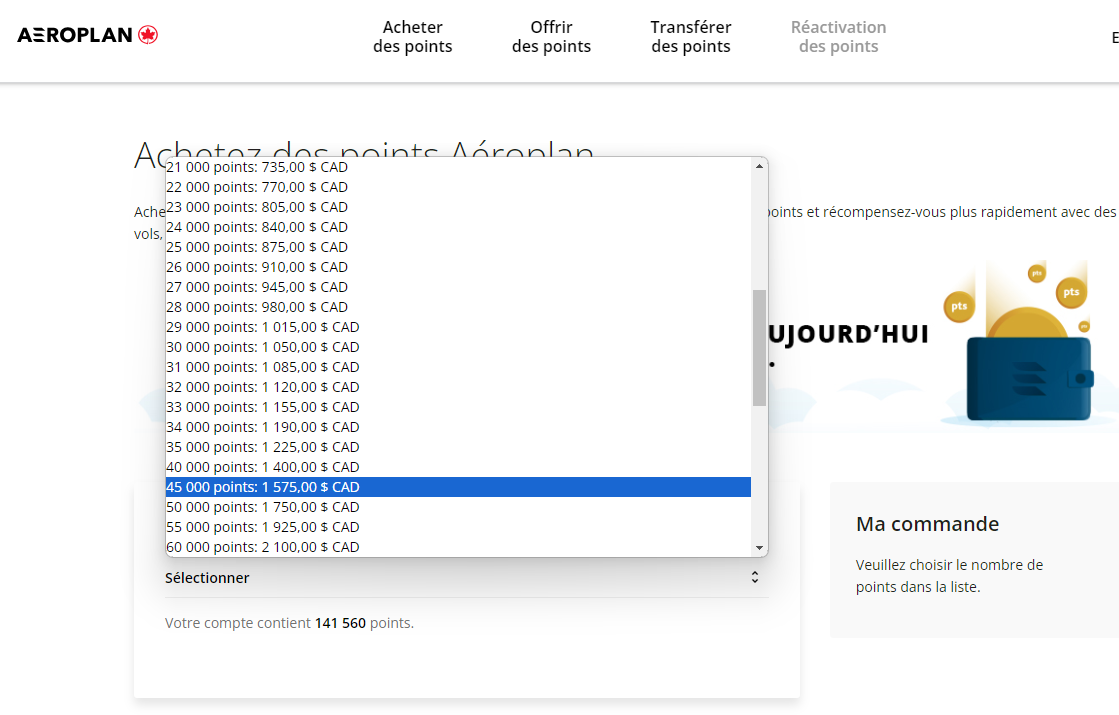Open the Offrir des points tab
The image size is (1119, 715).
tap(551, 37)
